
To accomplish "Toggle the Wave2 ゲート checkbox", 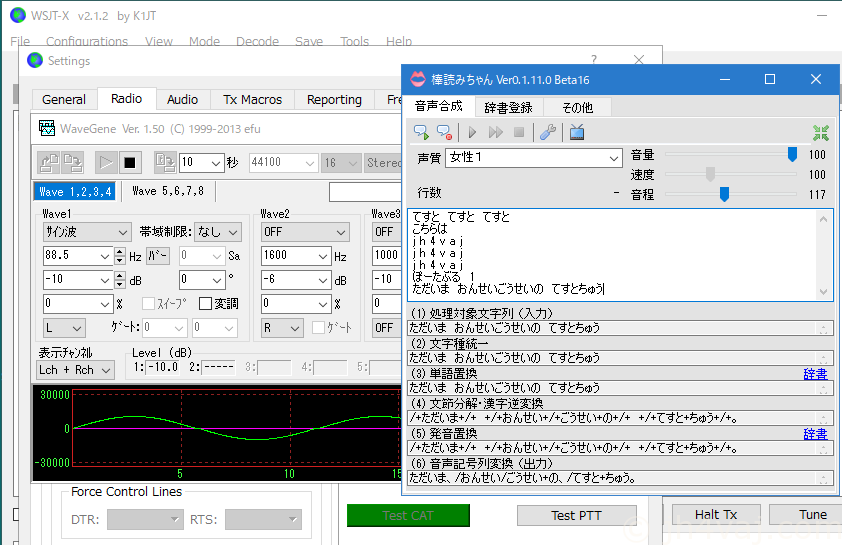I will click(x=318, y=328).
